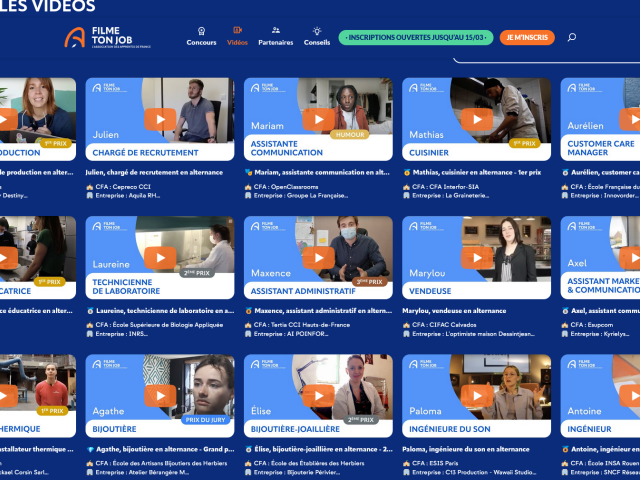The height and width of the screenshot is (480, 640).
Task: Click the Entreprise : La Graineterie text
Action: click(x=451, y=196)
